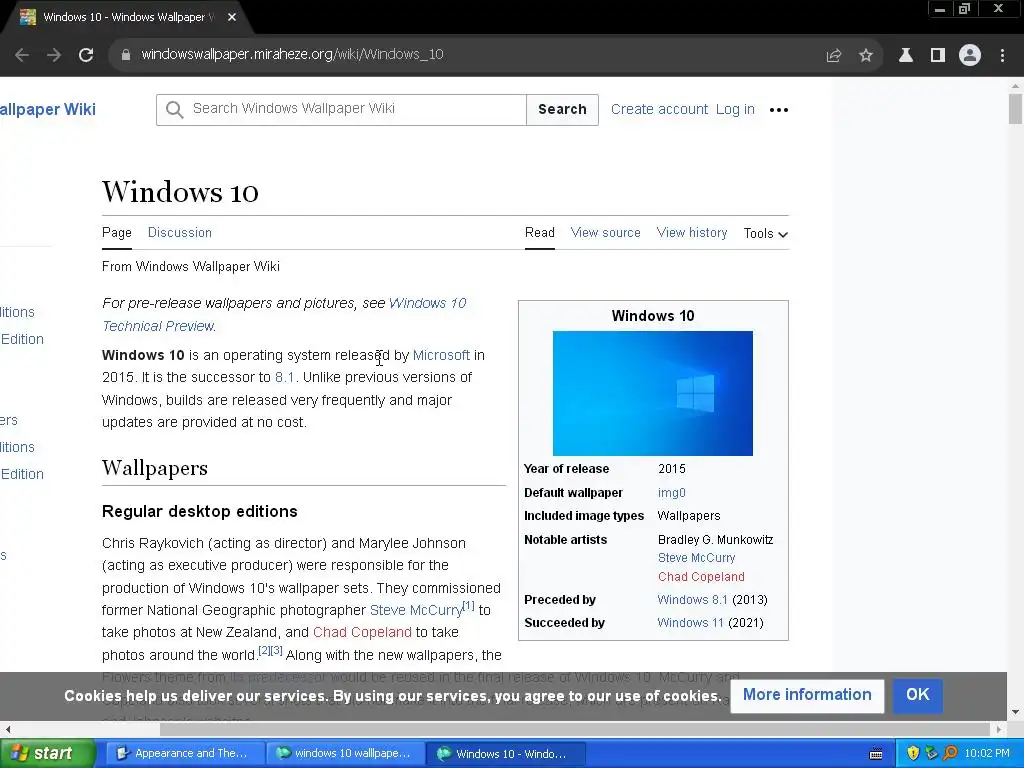Open Steve McCurry link in article text

click(x=416, y=611)
